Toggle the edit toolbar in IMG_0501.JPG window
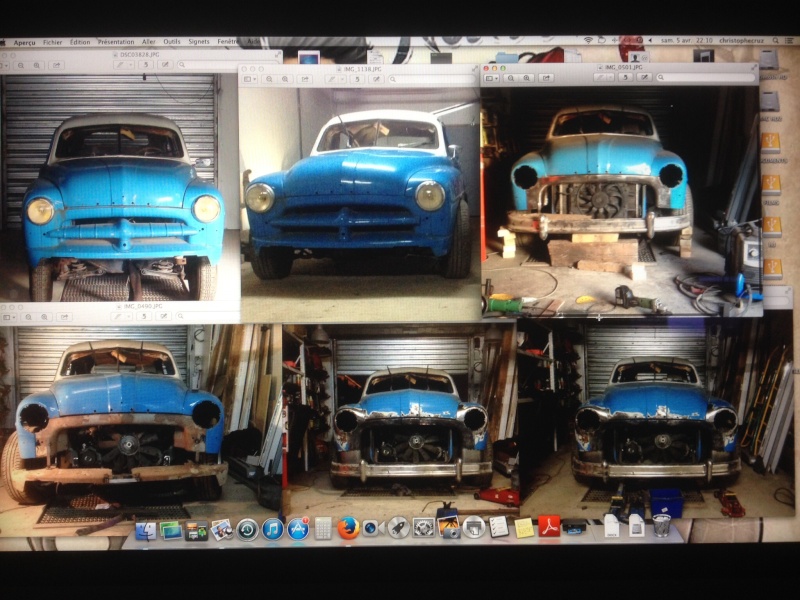 pyautogui.click(x=644, y=78)
